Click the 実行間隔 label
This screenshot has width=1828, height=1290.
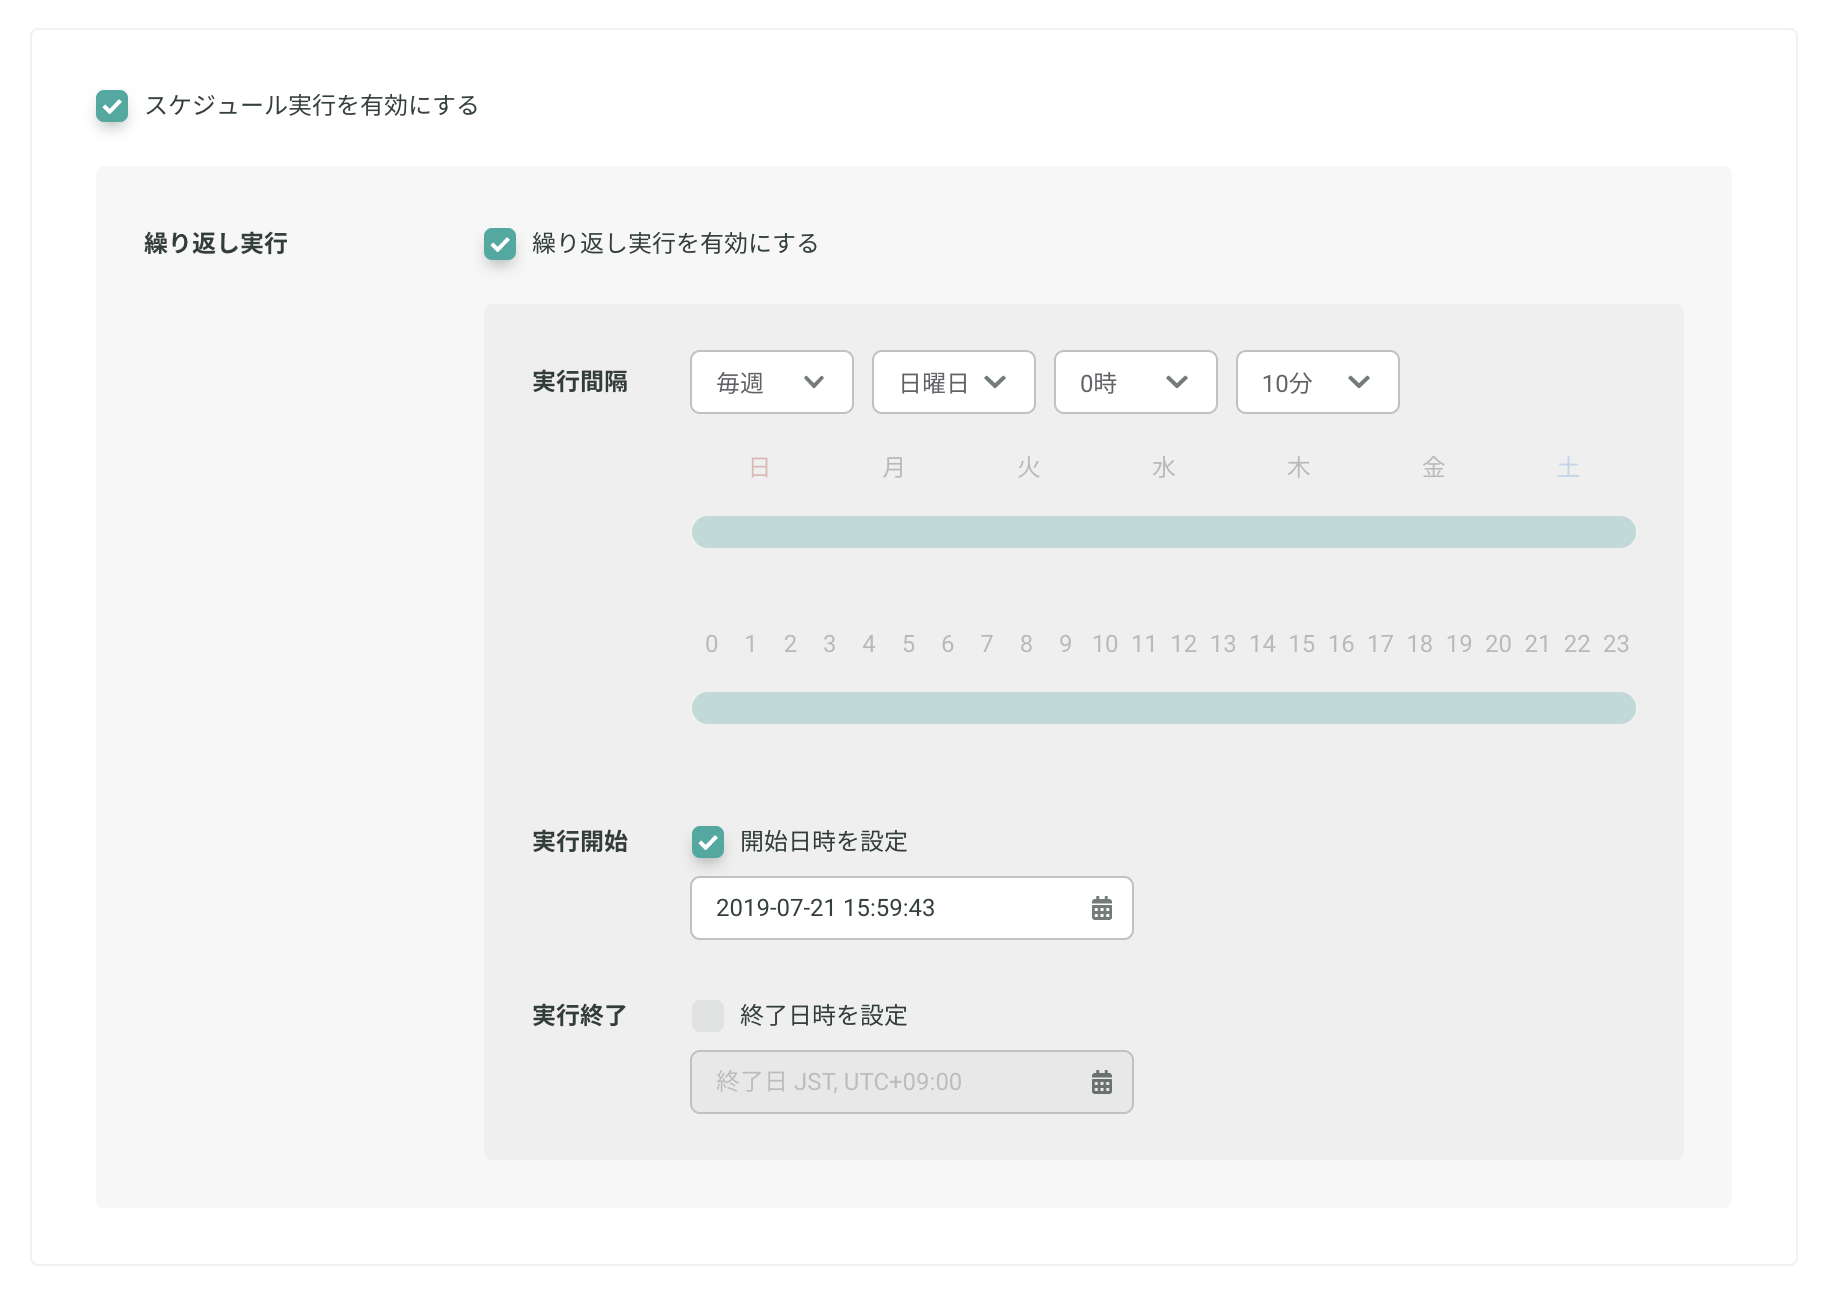coord(580,382)
